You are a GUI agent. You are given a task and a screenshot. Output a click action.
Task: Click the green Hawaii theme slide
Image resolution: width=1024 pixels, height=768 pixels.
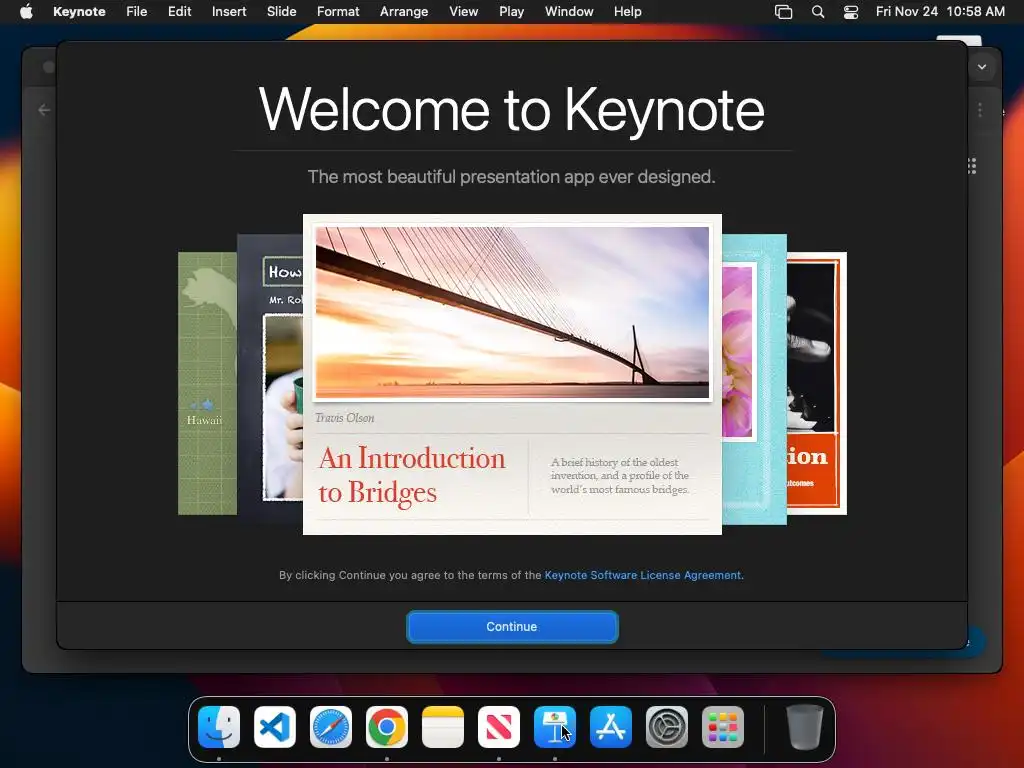(207, 383)
